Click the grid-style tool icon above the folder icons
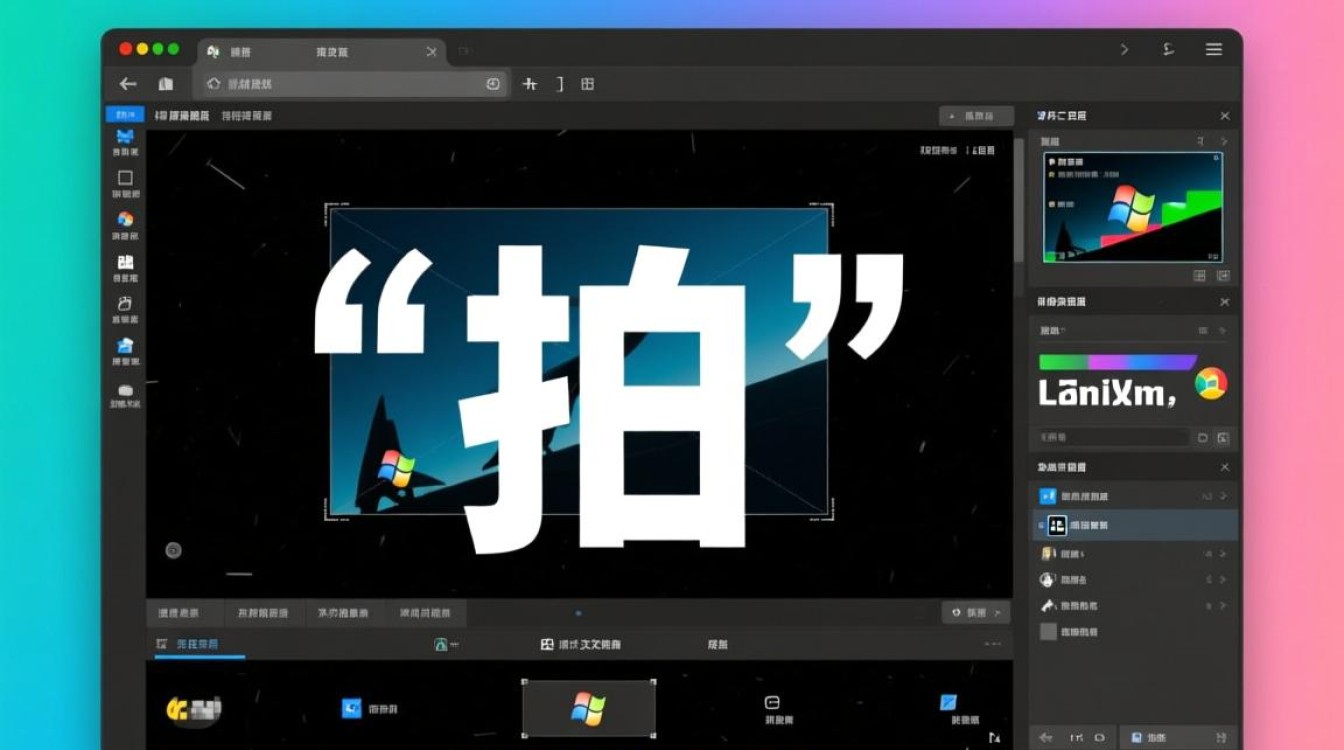This screenshot has height=750, width=1344. (123, 260)
